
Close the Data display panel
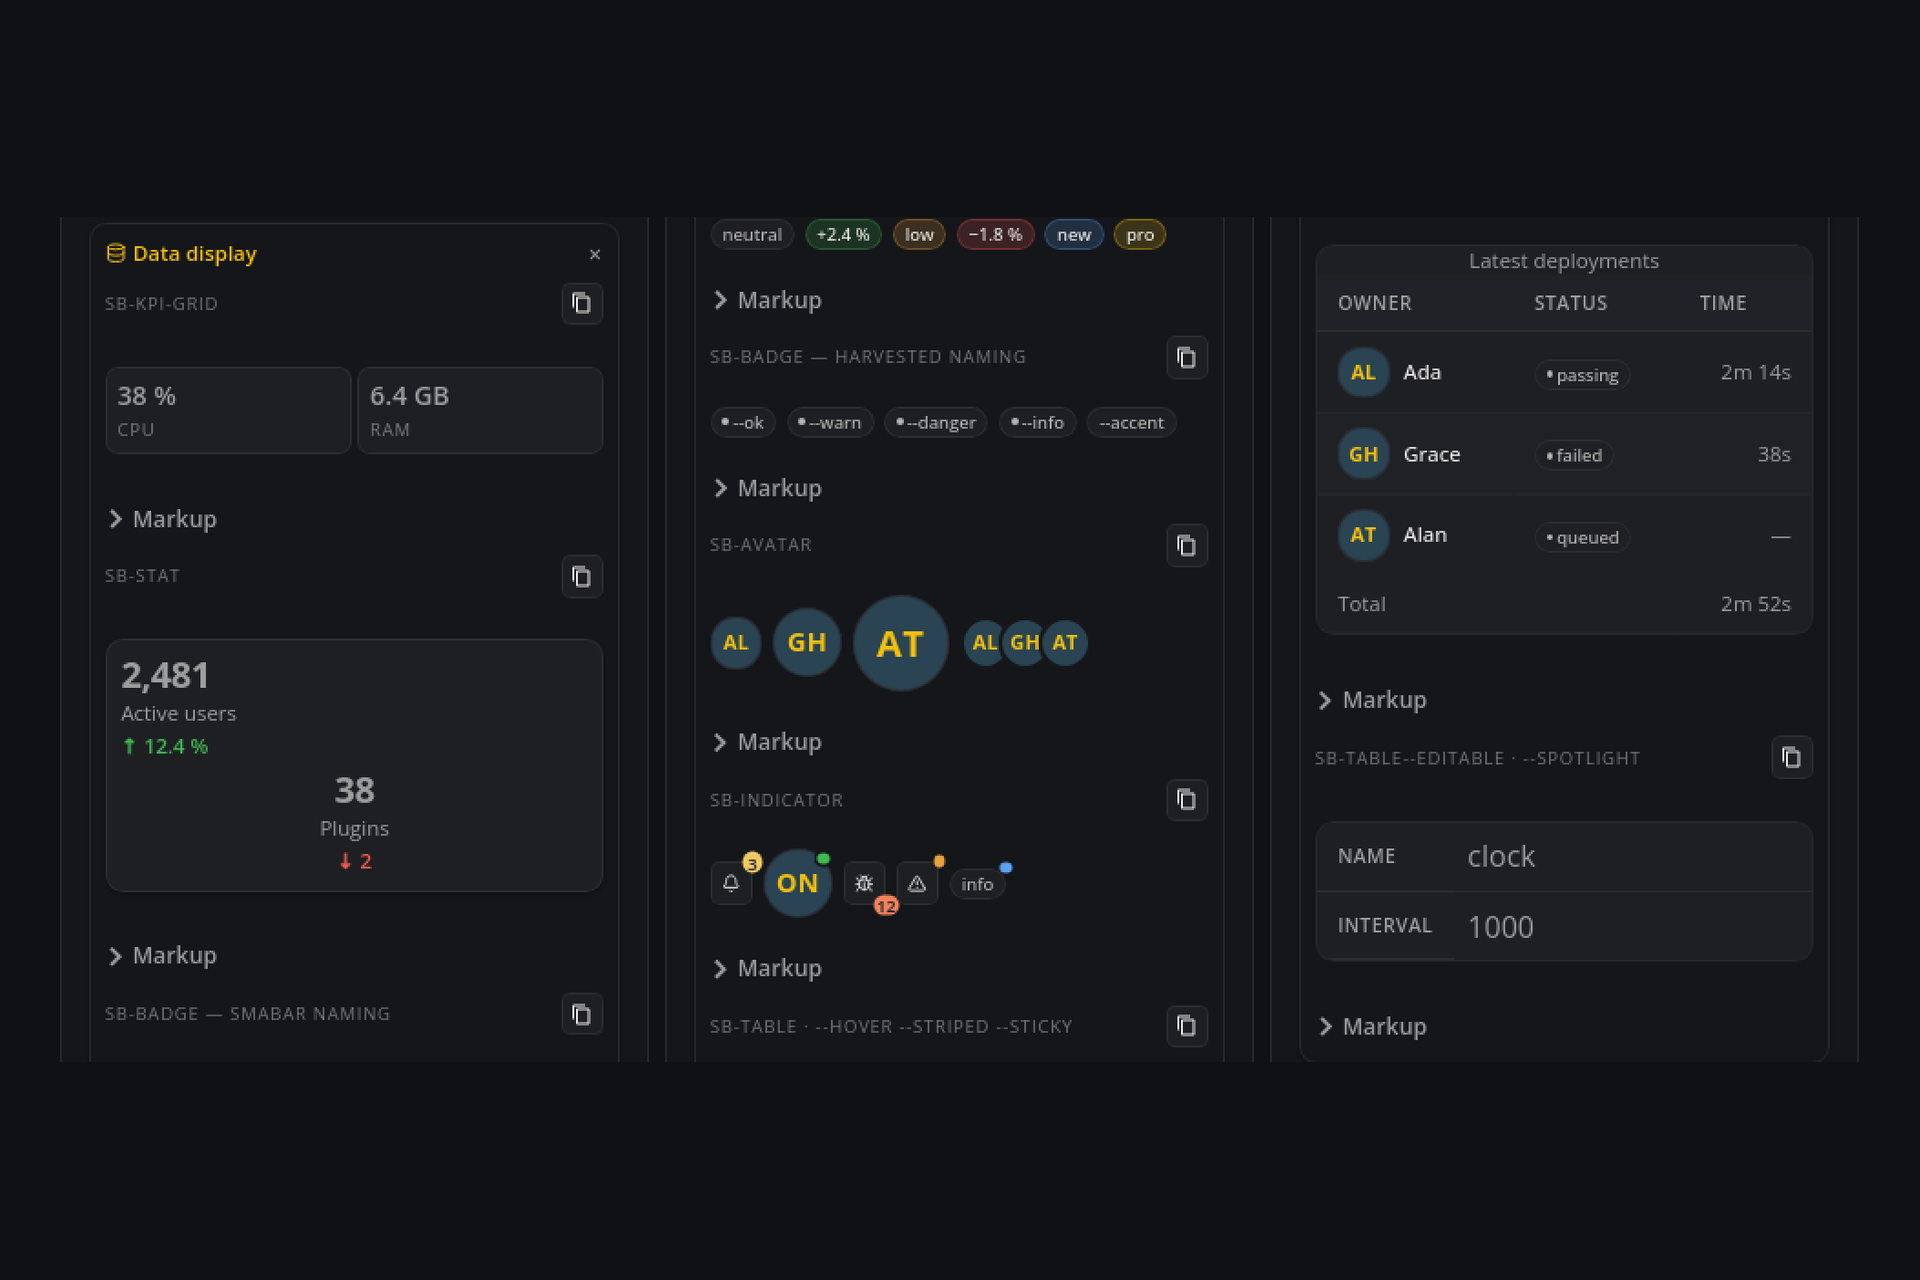click(x=595, y=254)
